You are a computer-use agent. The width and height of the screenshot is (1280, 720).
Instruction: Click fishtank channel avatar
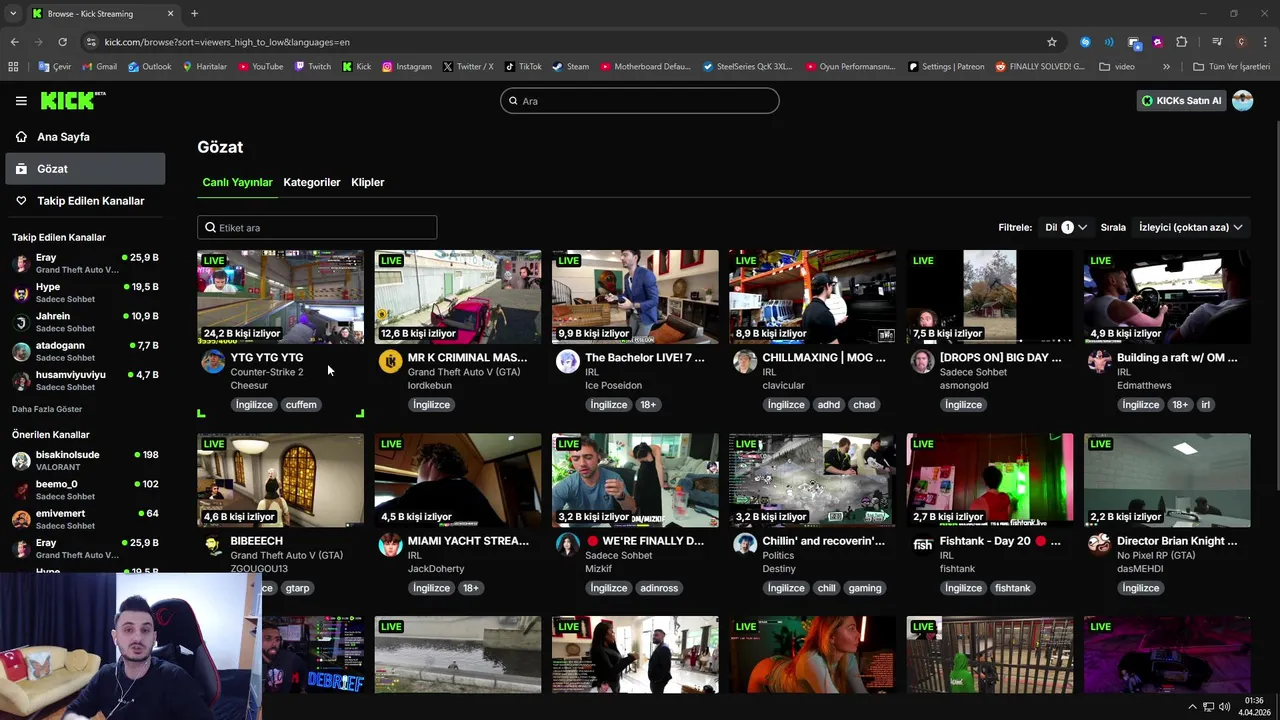pyautogui.click(x=922, y=544)
